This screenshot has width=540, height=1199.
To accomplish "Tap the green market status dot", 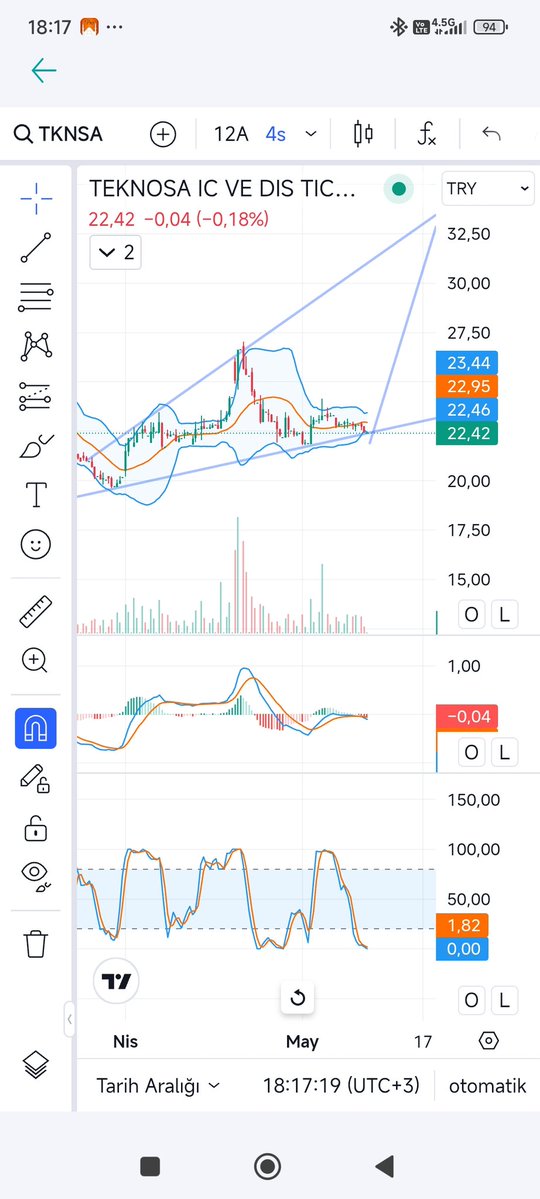I will coord(398,189).
